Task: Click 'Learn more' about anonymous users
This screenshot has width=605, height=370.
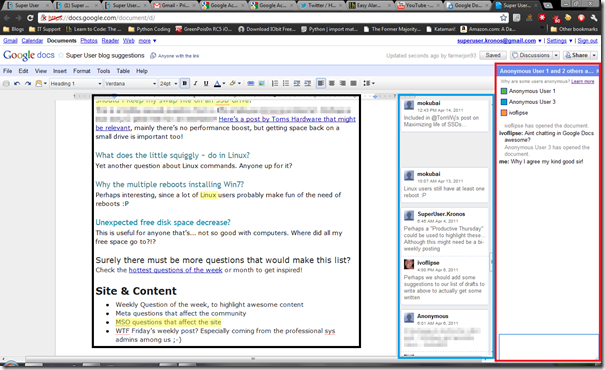Action: click(583, 81)
